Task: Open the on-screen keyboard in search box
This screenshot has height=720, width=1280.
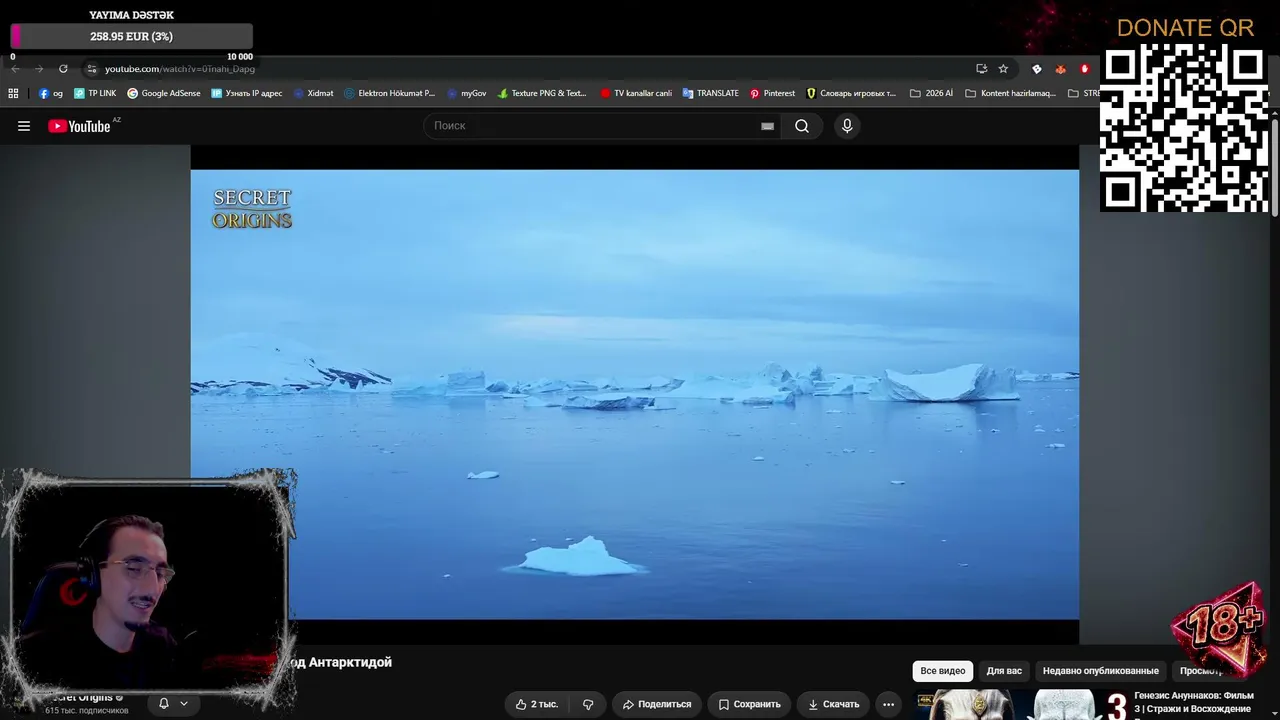Action: coord(767,126)
